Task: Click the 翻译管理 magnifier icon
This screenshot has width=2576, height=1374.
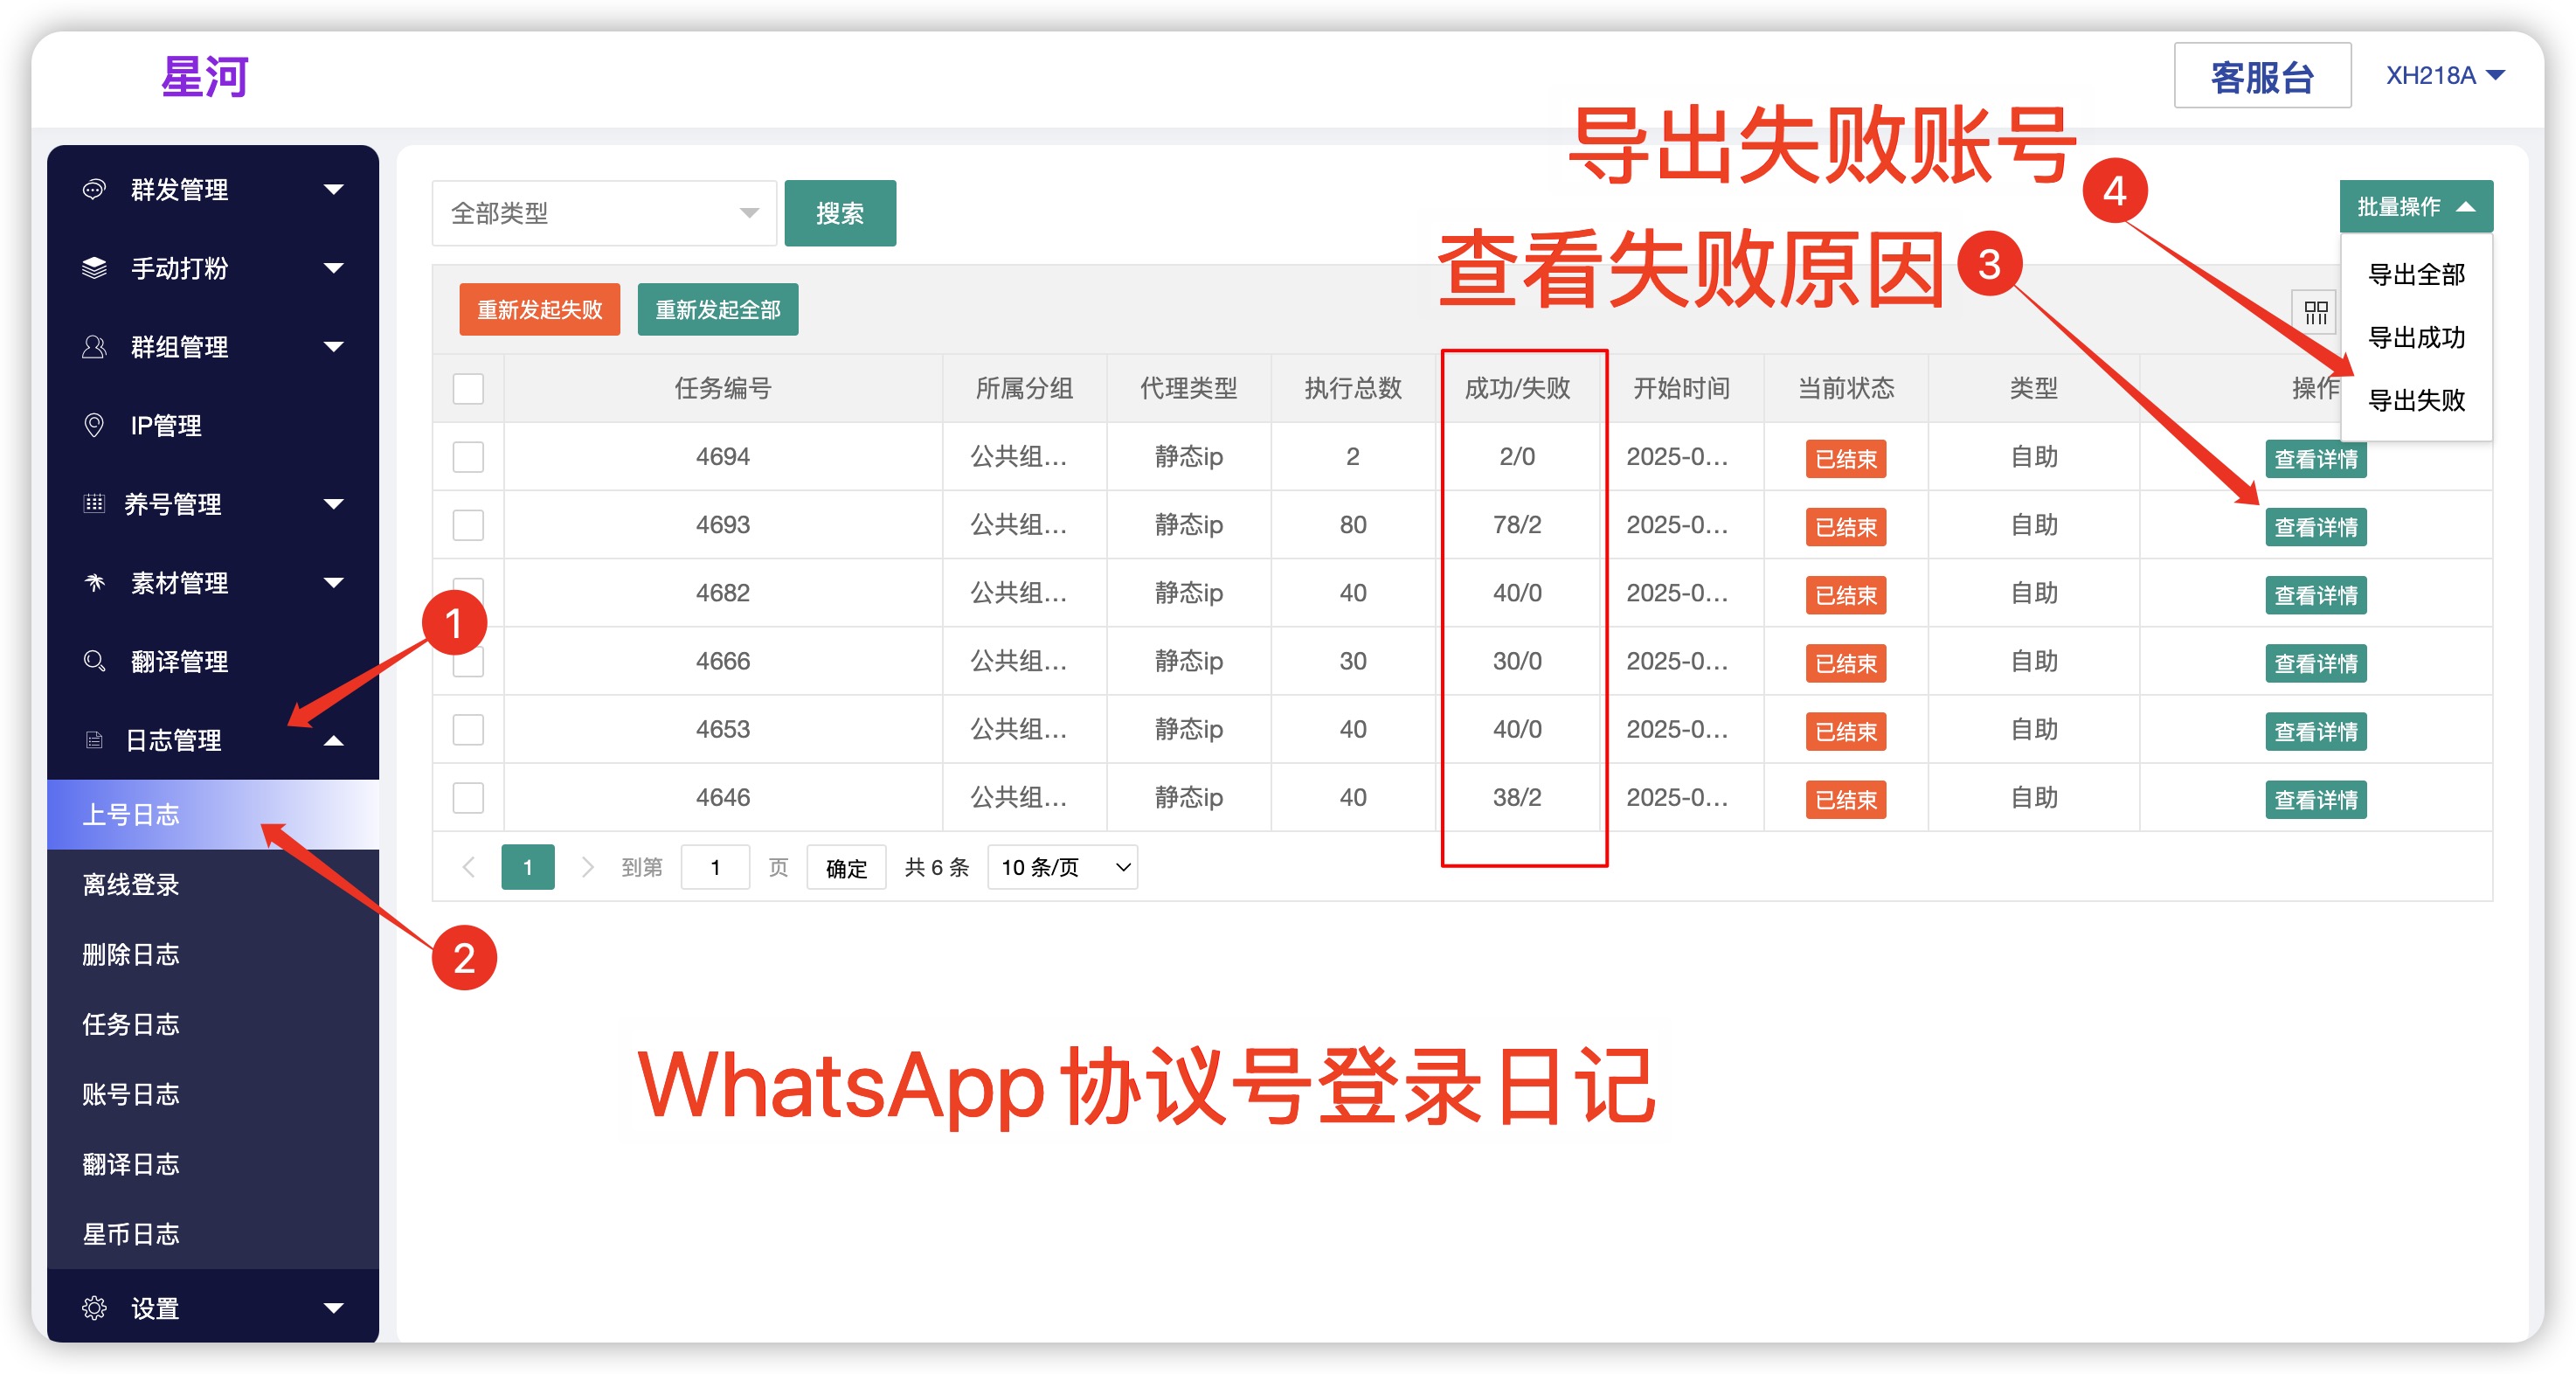Action: click(x=94, y=661)
